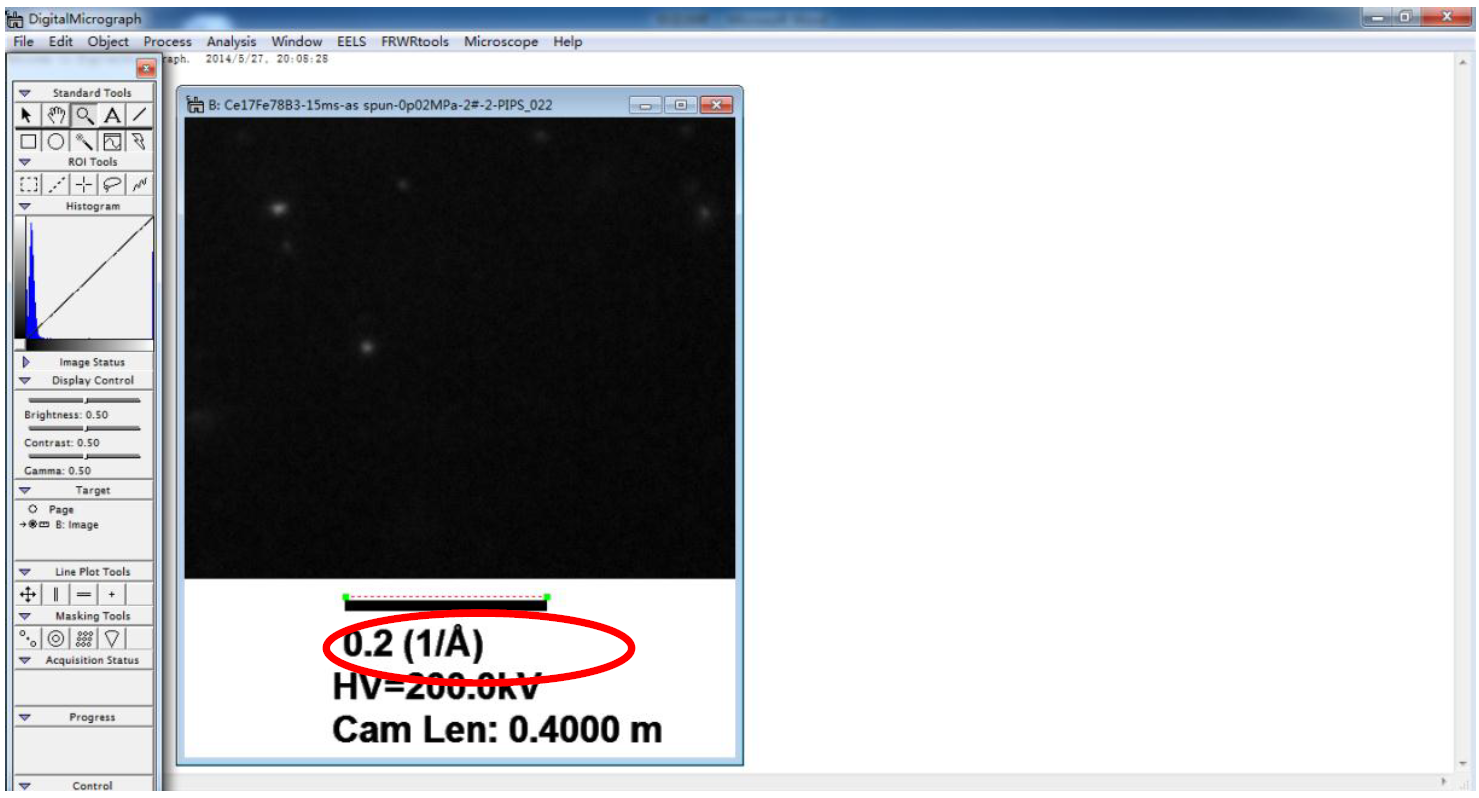Collapse the Display Control section

point(25,381)
